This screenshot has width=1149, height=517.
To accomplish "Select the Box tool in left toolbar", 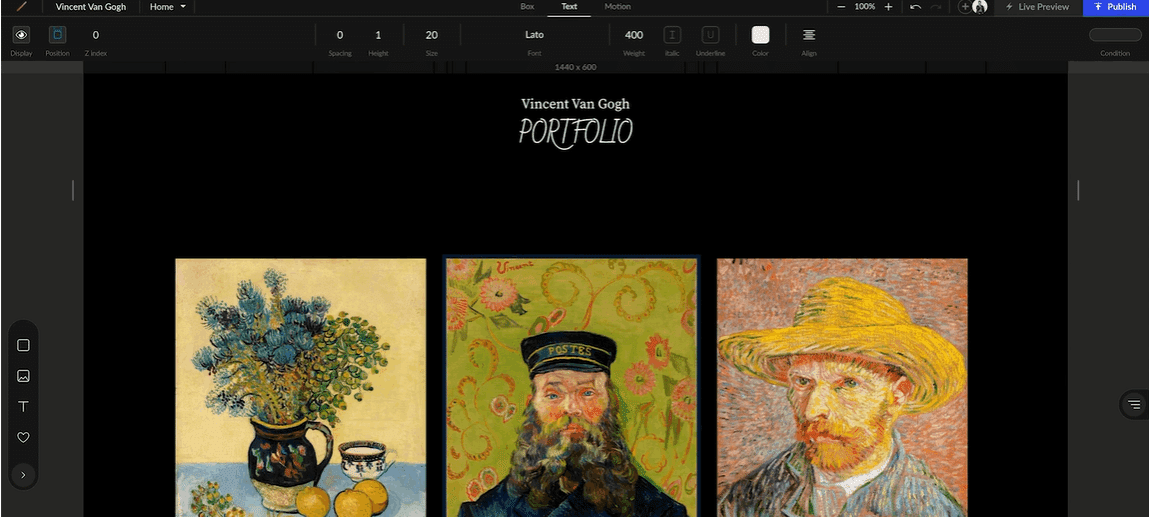I will pos(23,345).
